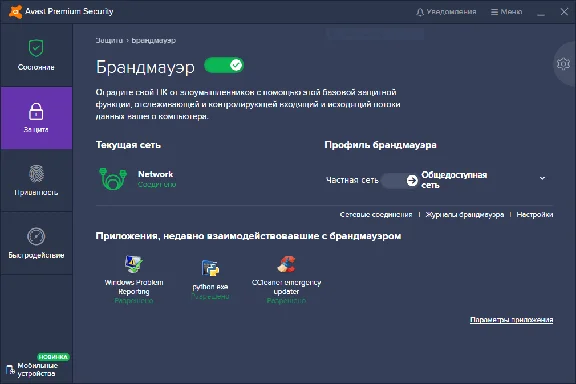The width and height of the screenshot is (576, 384).
Task: Click the notification bell icon
Action: (x=420, y=12)
